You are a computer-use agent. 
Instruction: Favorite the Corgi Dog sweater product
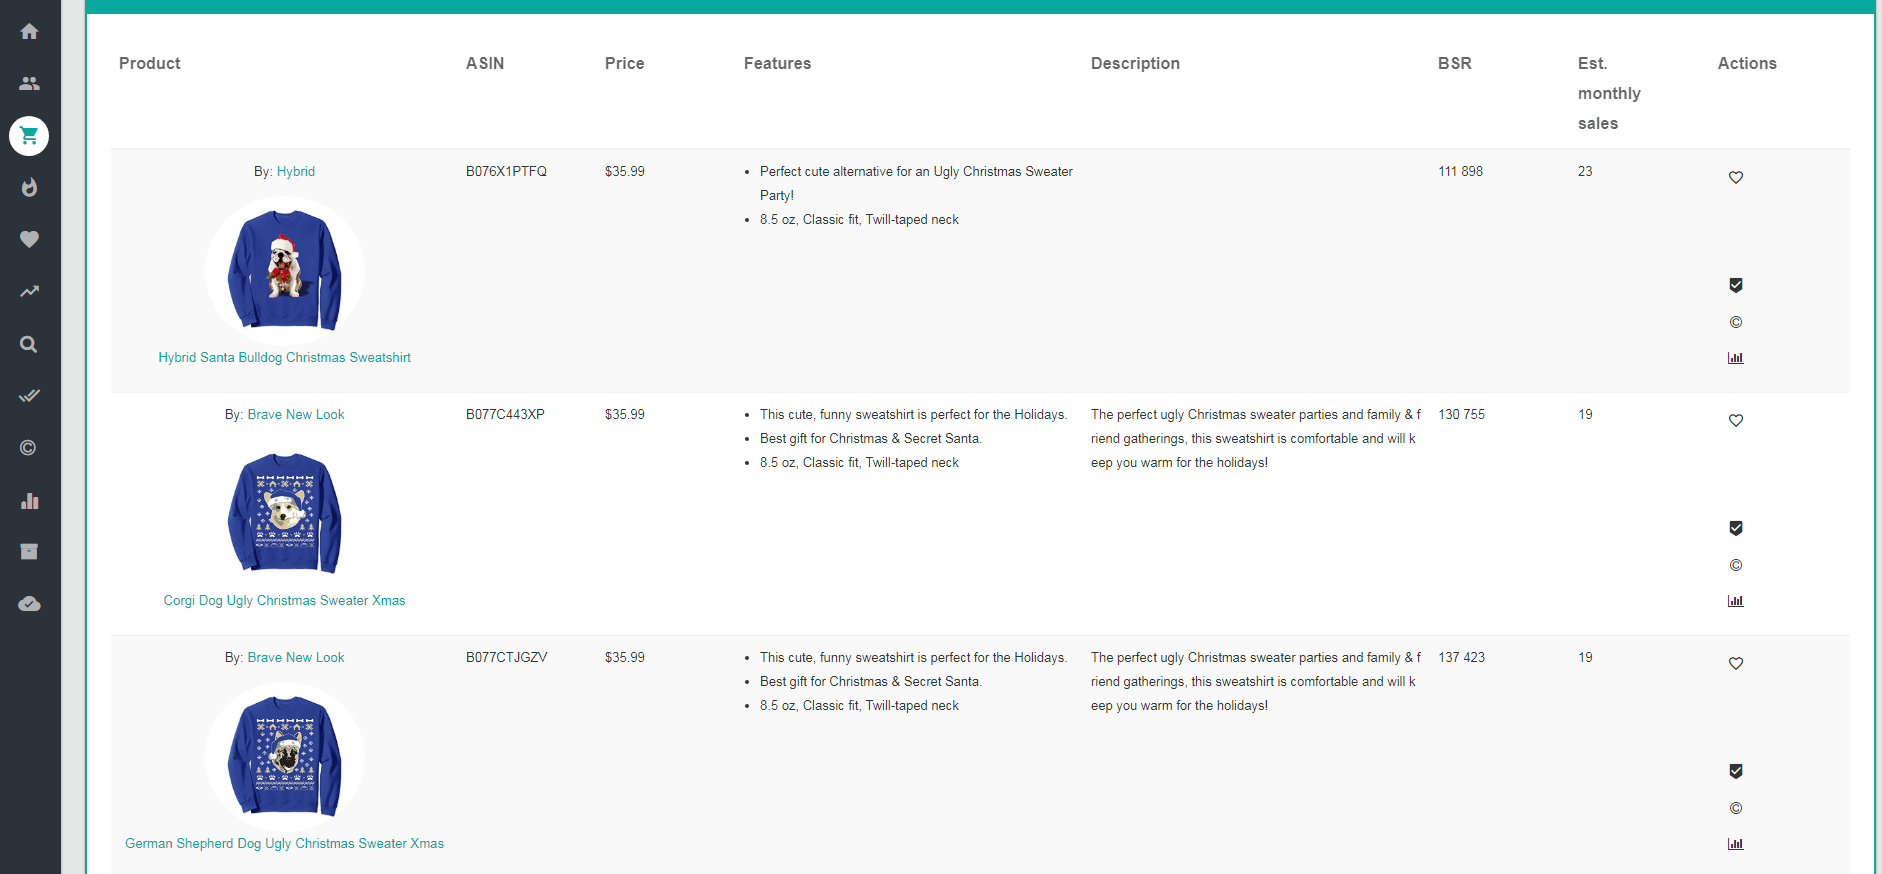pos(1736,420)
